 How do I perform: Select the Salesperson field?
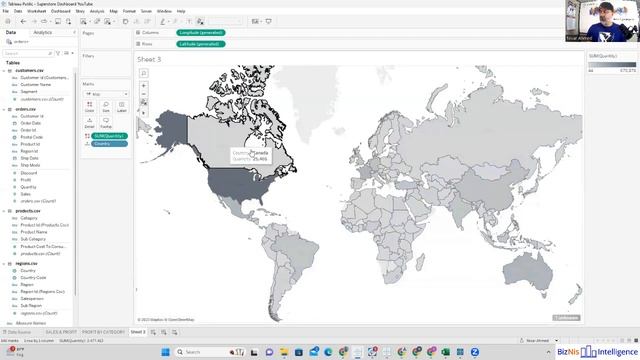(x=32, y=299)
